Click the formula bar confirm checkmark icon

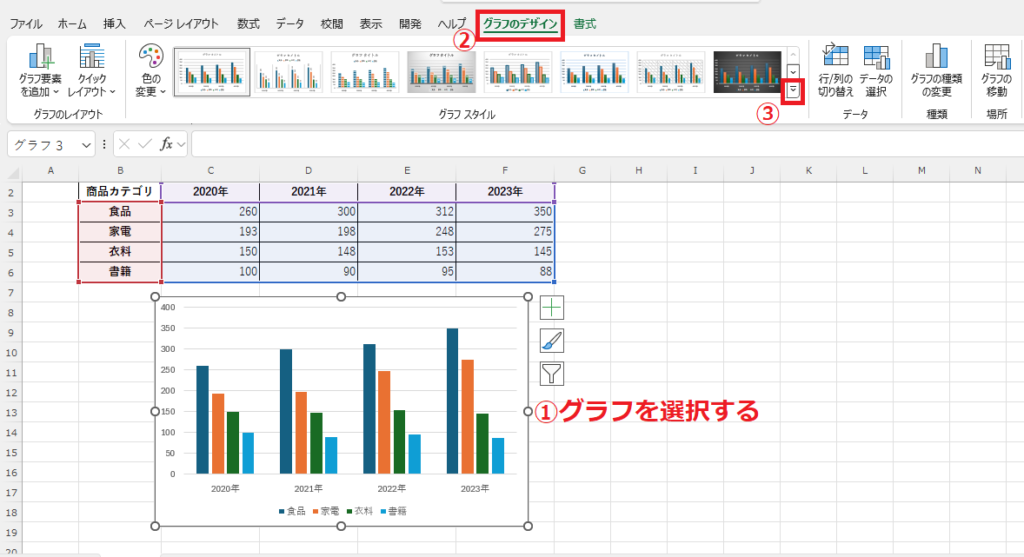(x=145, y=144)
